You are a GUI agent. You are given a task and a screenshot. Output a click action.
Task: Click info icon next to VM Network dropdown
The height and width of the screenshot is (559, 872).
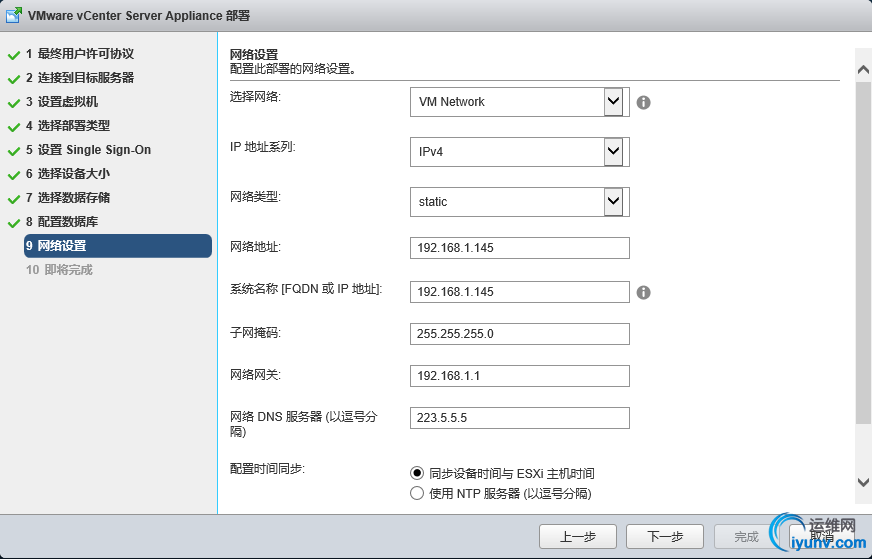[643, 102]
